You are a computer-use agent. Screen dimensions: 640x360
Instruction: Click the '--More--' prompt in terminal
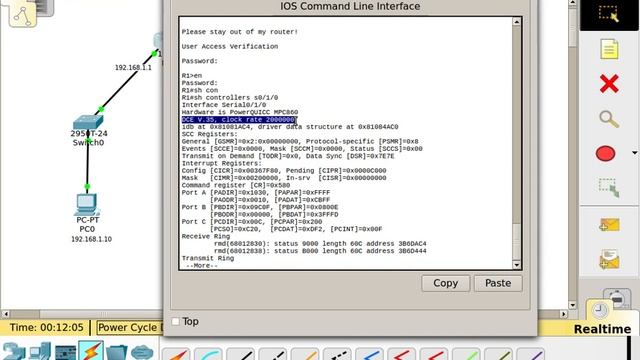(x=202, y=266)
